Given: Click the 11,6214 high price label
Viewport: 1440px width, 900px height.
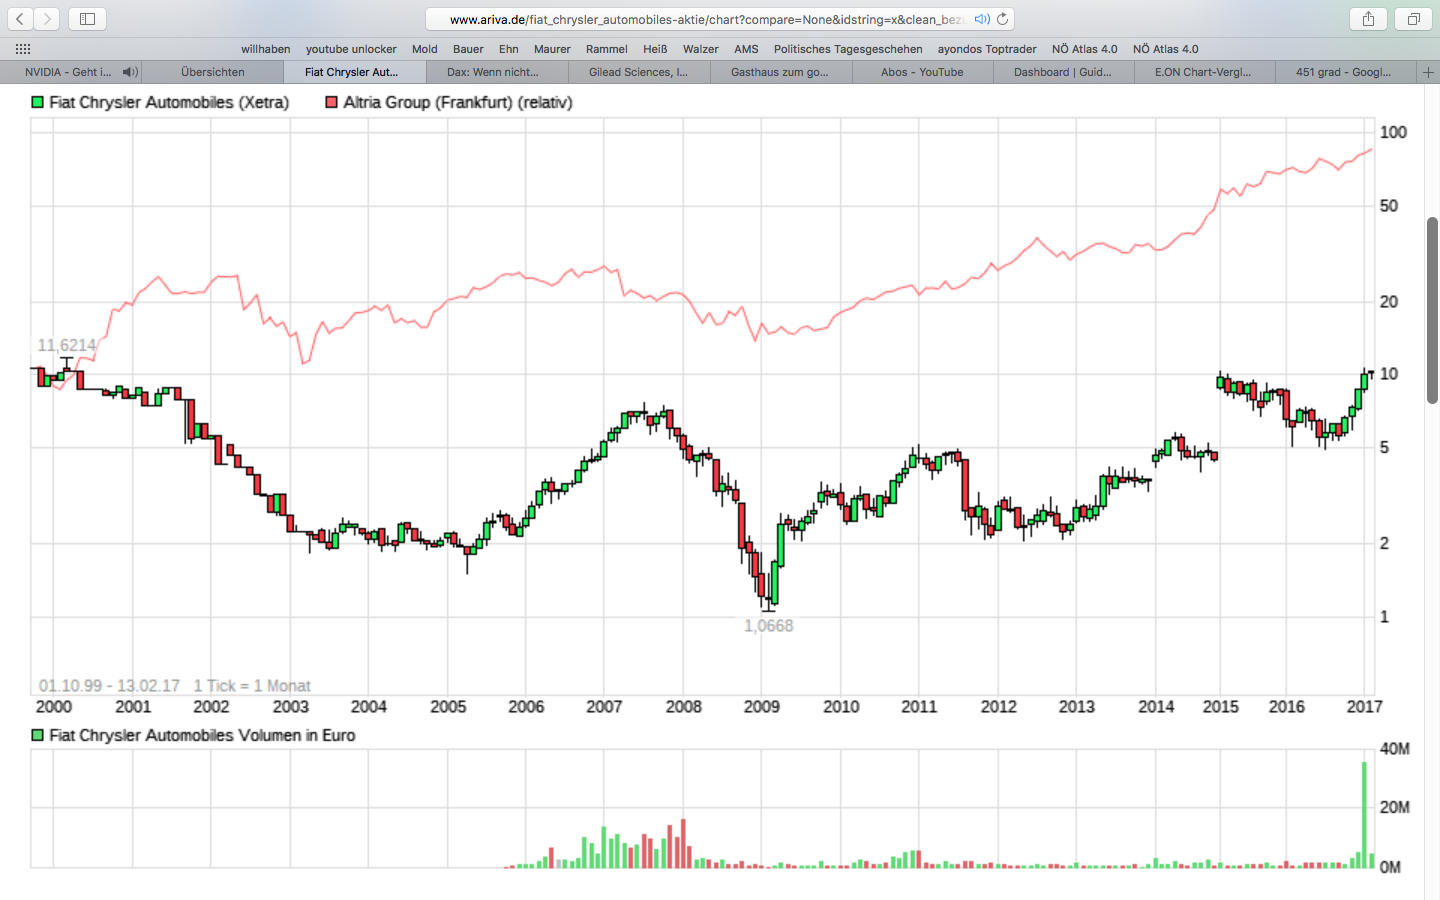Looking at the screenshot, I should point(67,345).
